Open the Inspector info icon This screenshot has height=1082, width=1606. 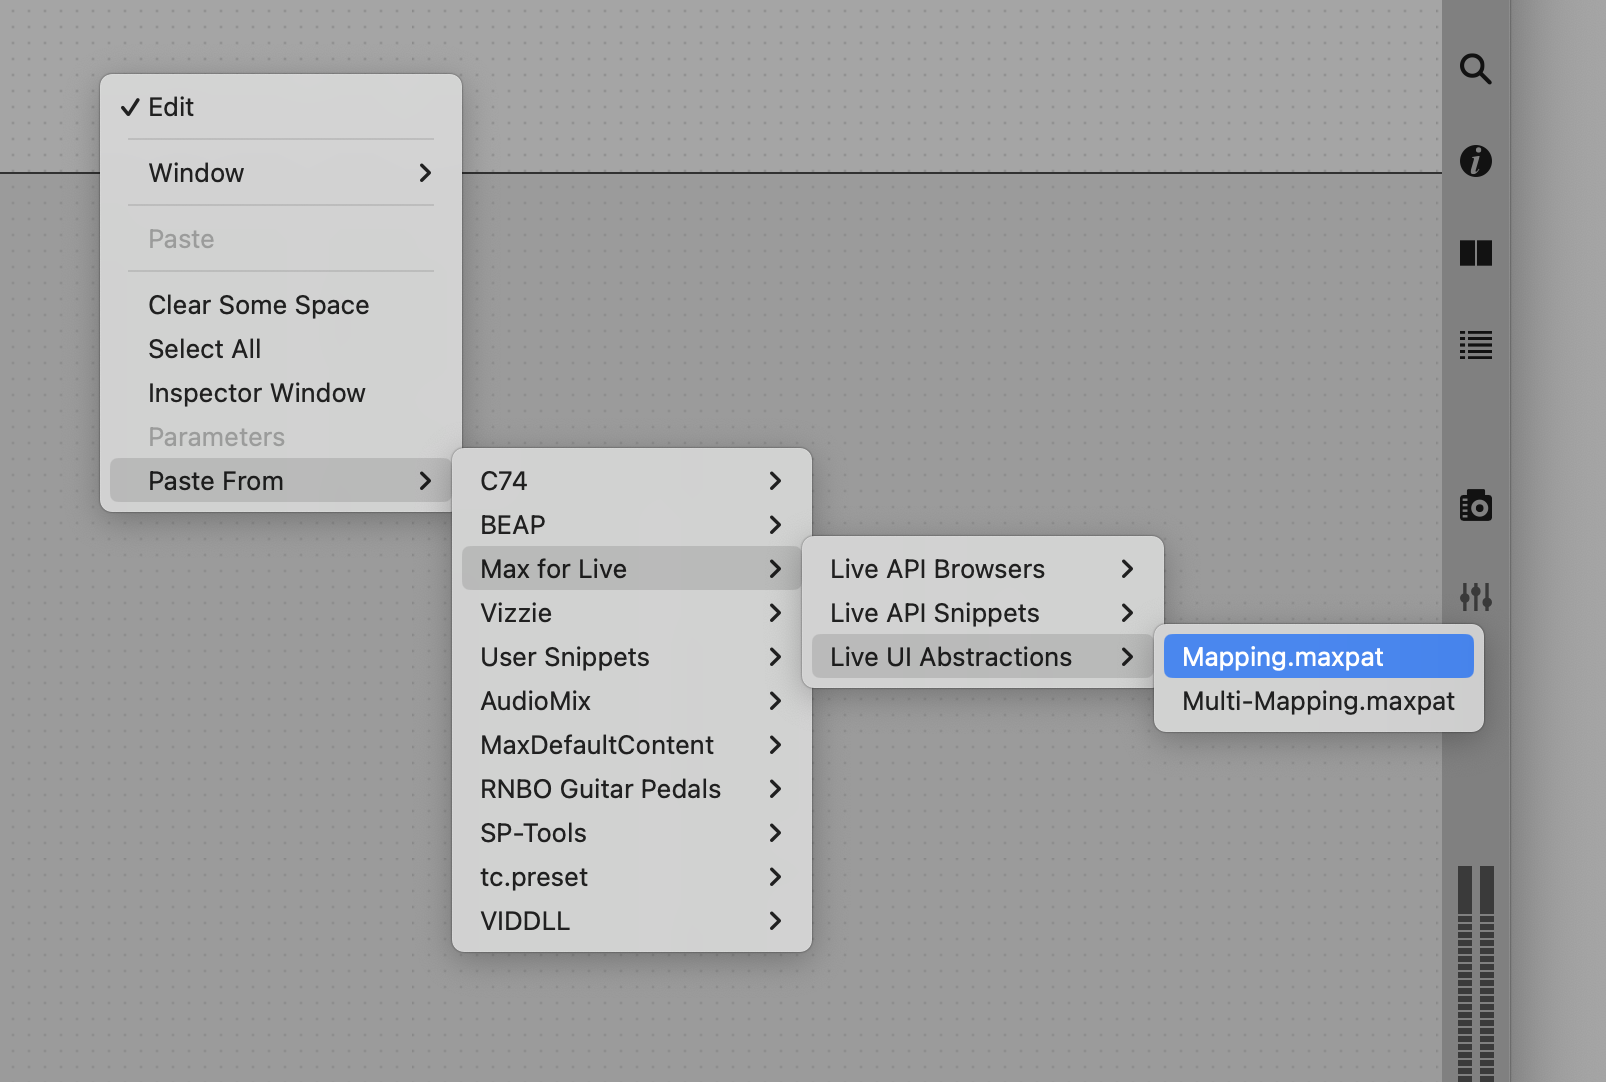[x=1476, y=161]
